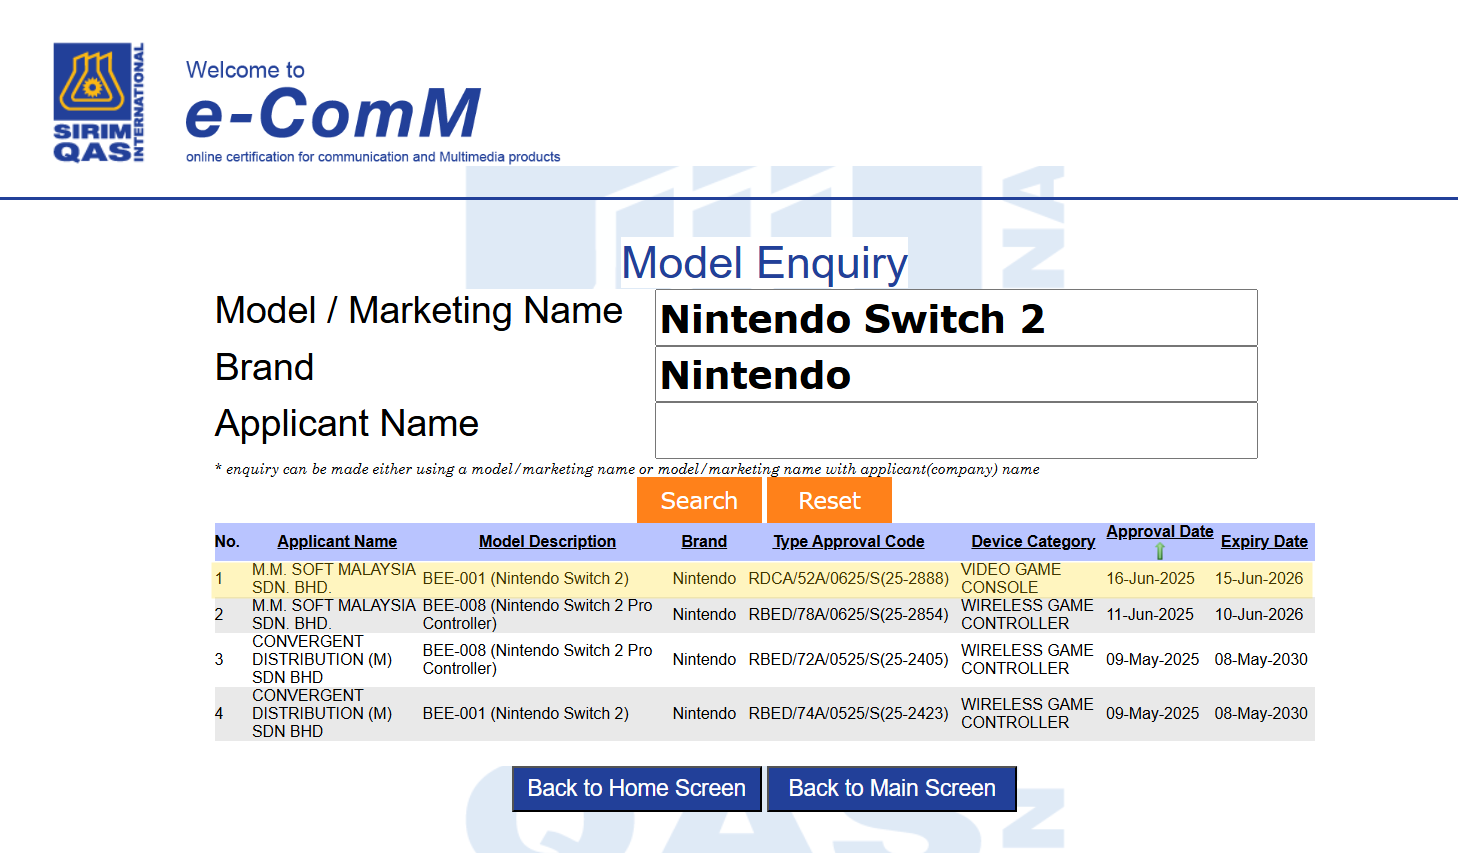Select code RBED/78A/0625/S(25-2854)
This screenshot has width=1458, height=853.
coord(848,614)
